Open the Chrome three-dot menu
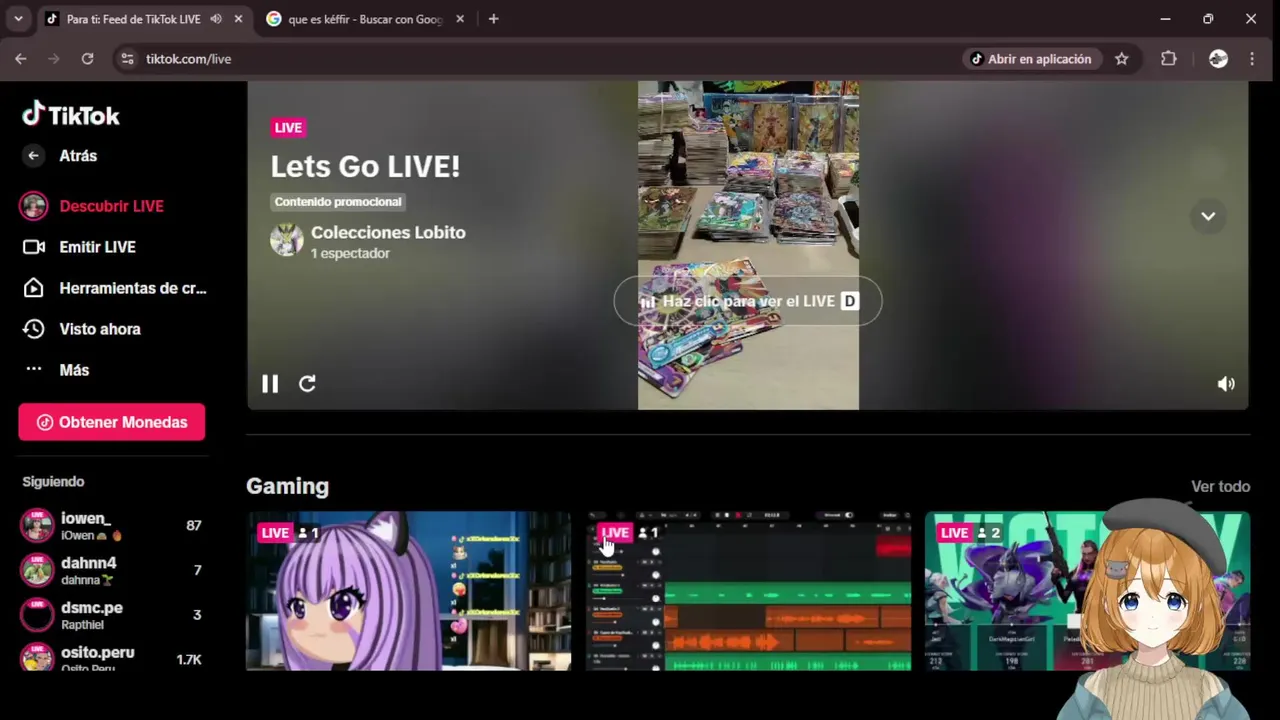The image size is (1280, 720). point(1252,59)
